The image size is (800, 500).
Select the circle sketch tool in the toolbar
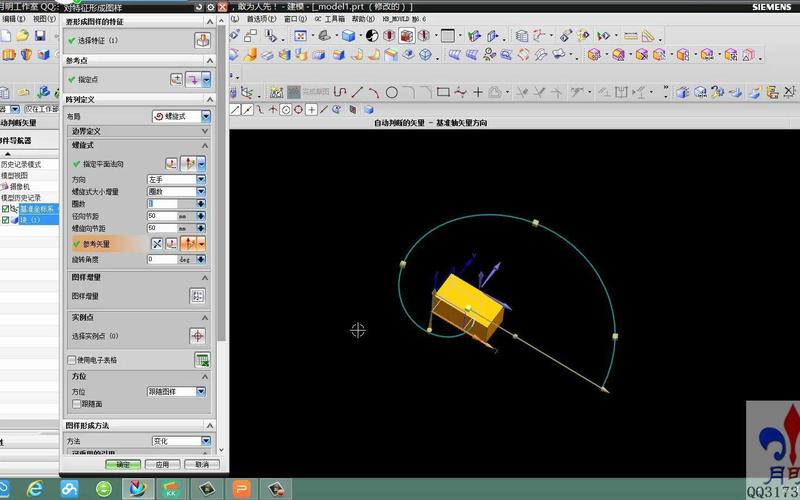click(x=392, y=92)
